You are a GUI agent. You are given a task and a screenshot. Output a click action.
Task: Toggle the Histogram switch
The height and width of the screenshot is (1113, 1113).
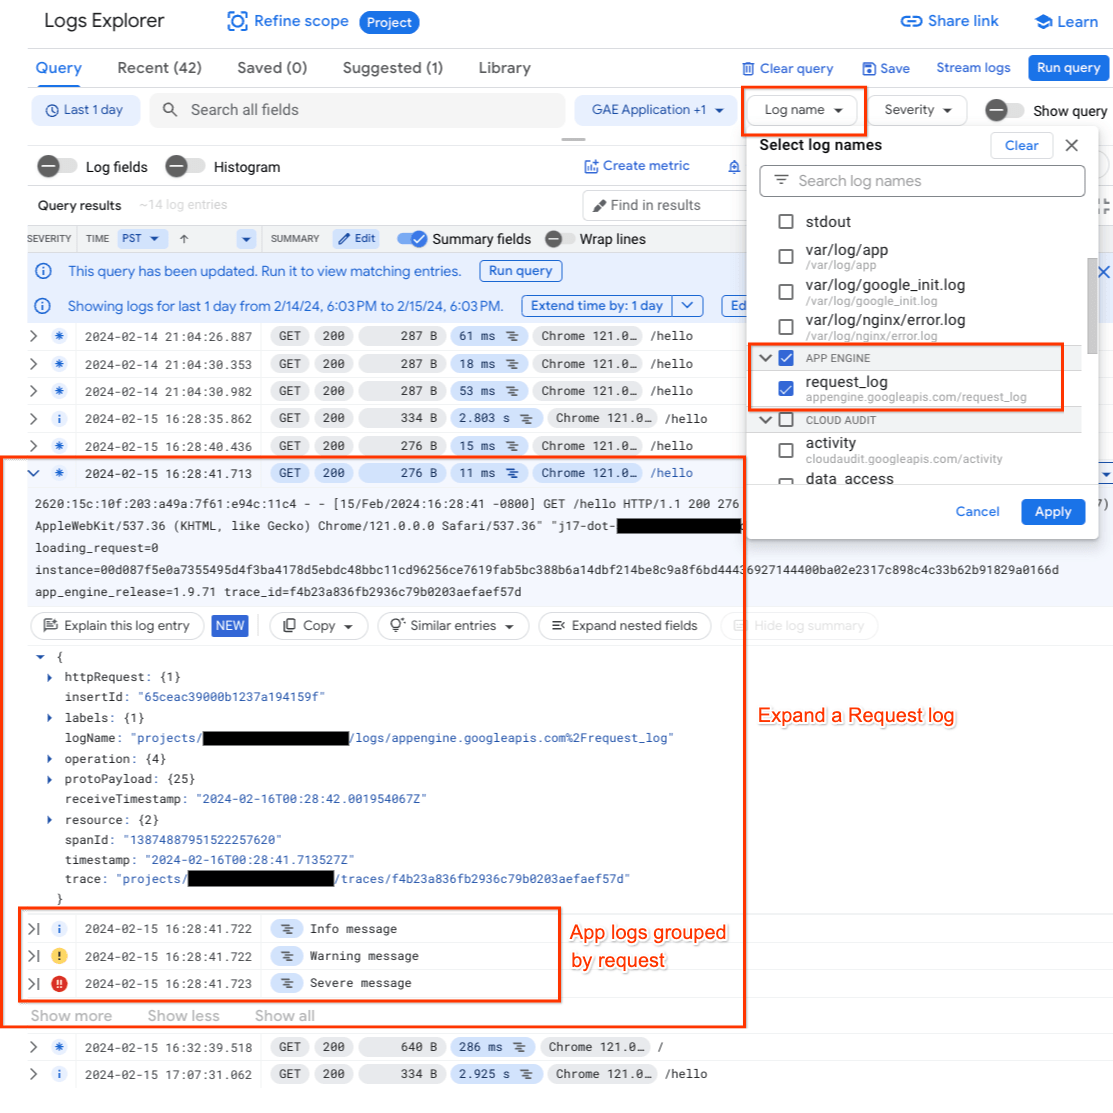pos(185,166)
